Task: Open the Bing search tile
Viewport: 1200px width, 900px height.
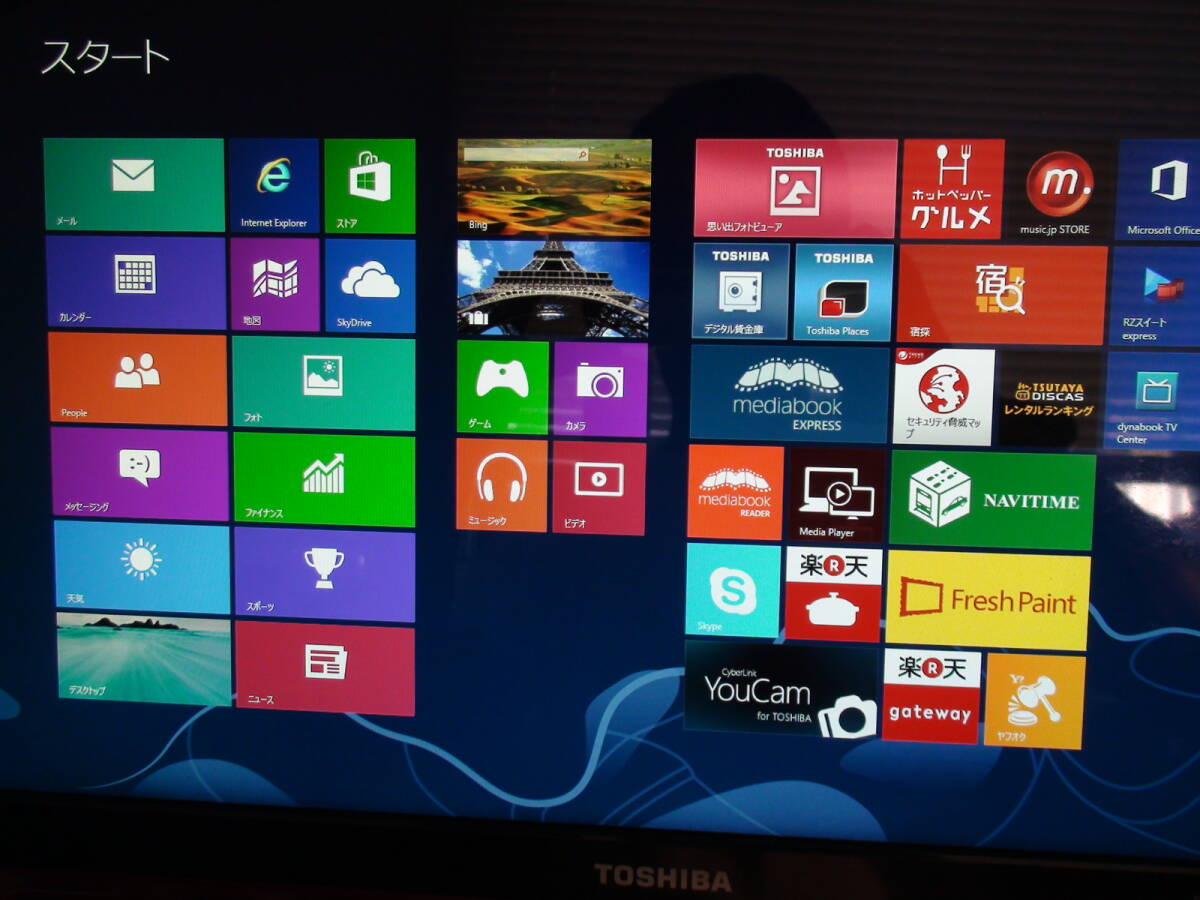Action: [554, 187]
